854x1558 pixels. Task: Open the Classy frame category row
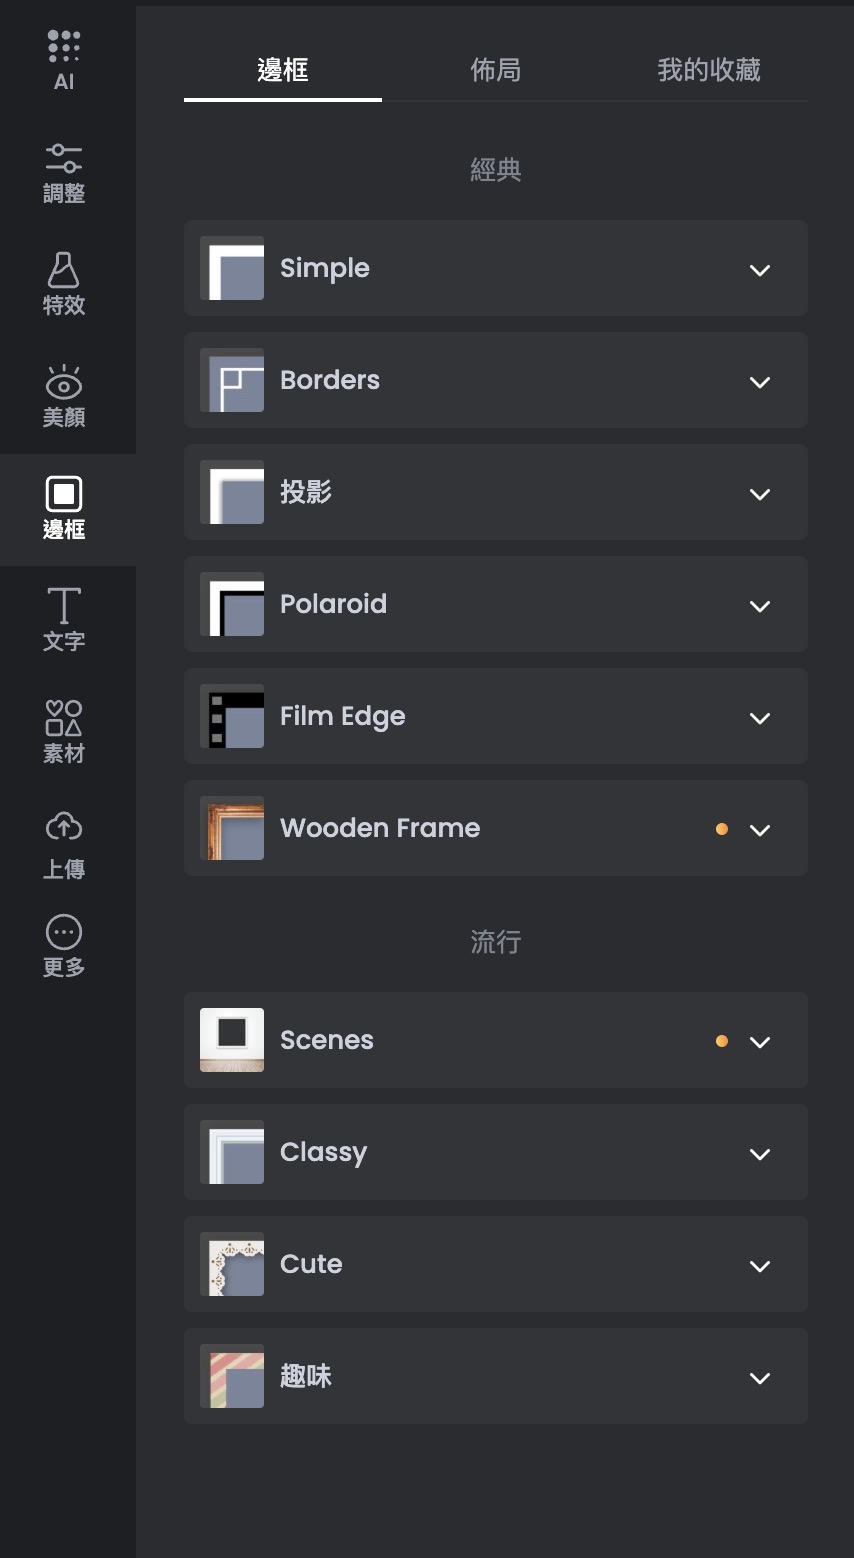tap(496, 1152)
